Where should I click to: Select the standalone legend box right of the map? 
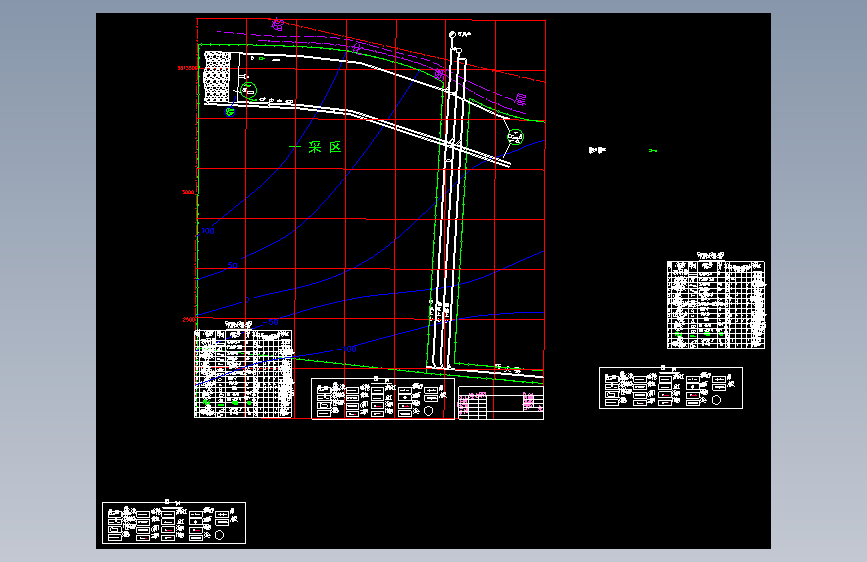pyautogui.click(x=671, y=388)
